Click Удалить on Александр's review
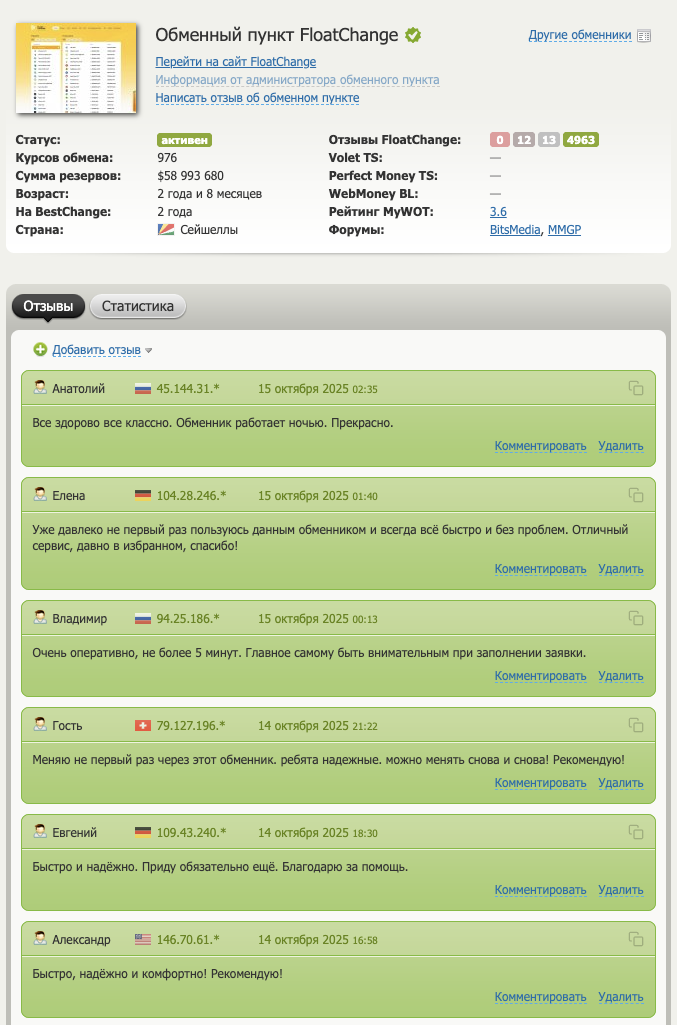This screenshot has width=677, height=1025. [x=621, y=997]
